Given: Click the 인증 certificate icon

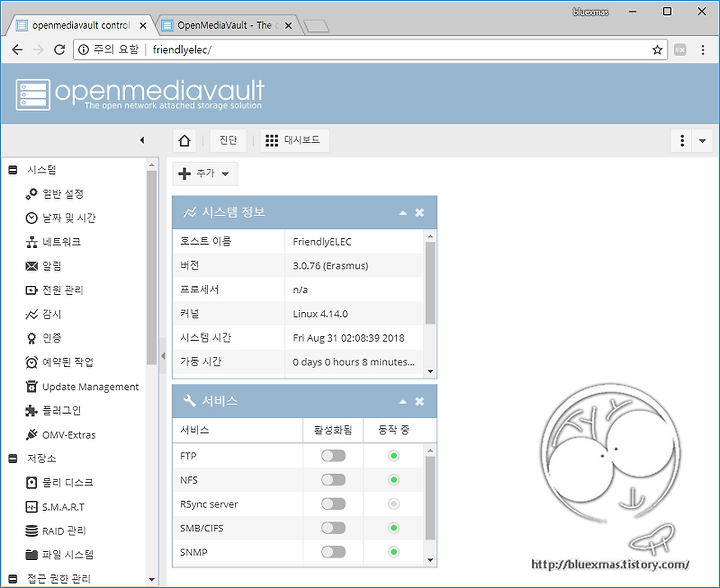Looking at the screenshot, I should [31, 338].
